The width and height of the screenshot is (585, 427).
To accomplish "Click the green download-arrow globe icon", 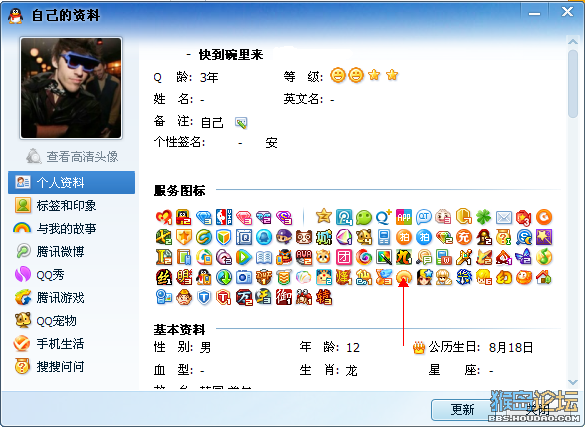I will pyautogui.click(x=224, y=277).
